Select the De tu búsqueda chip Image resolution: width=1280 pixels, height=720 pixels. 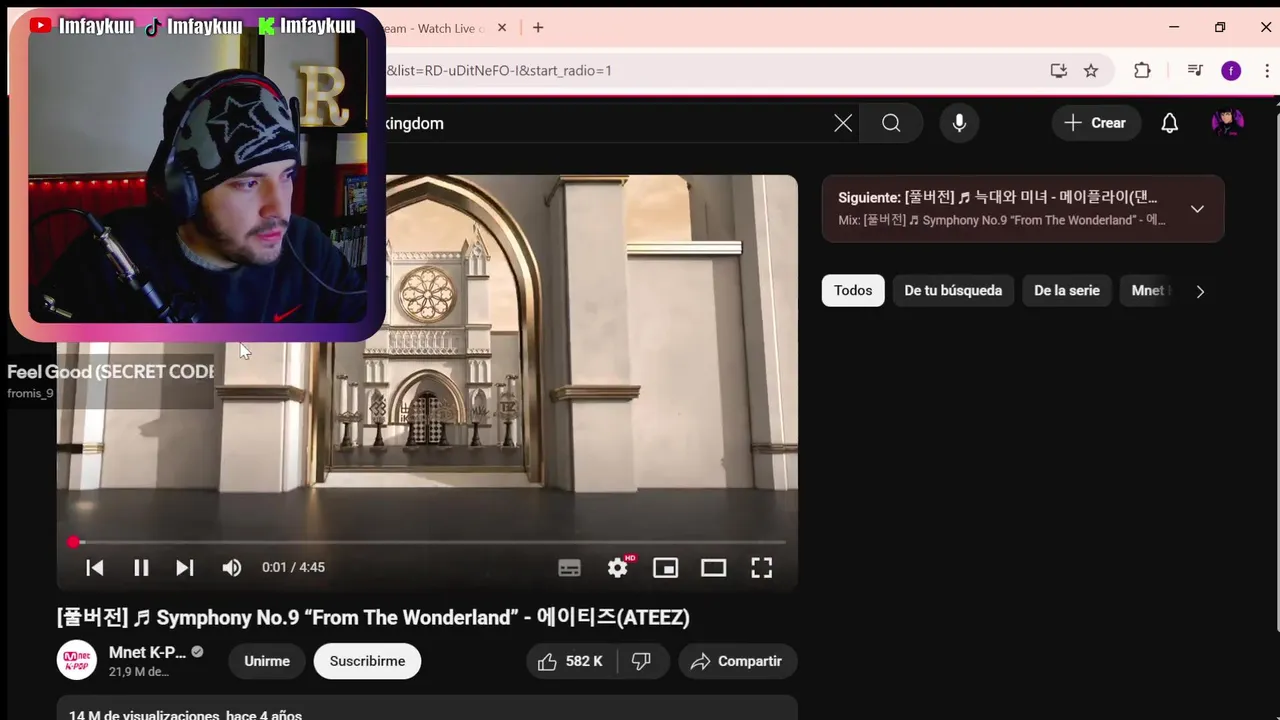tap(953, 291)
